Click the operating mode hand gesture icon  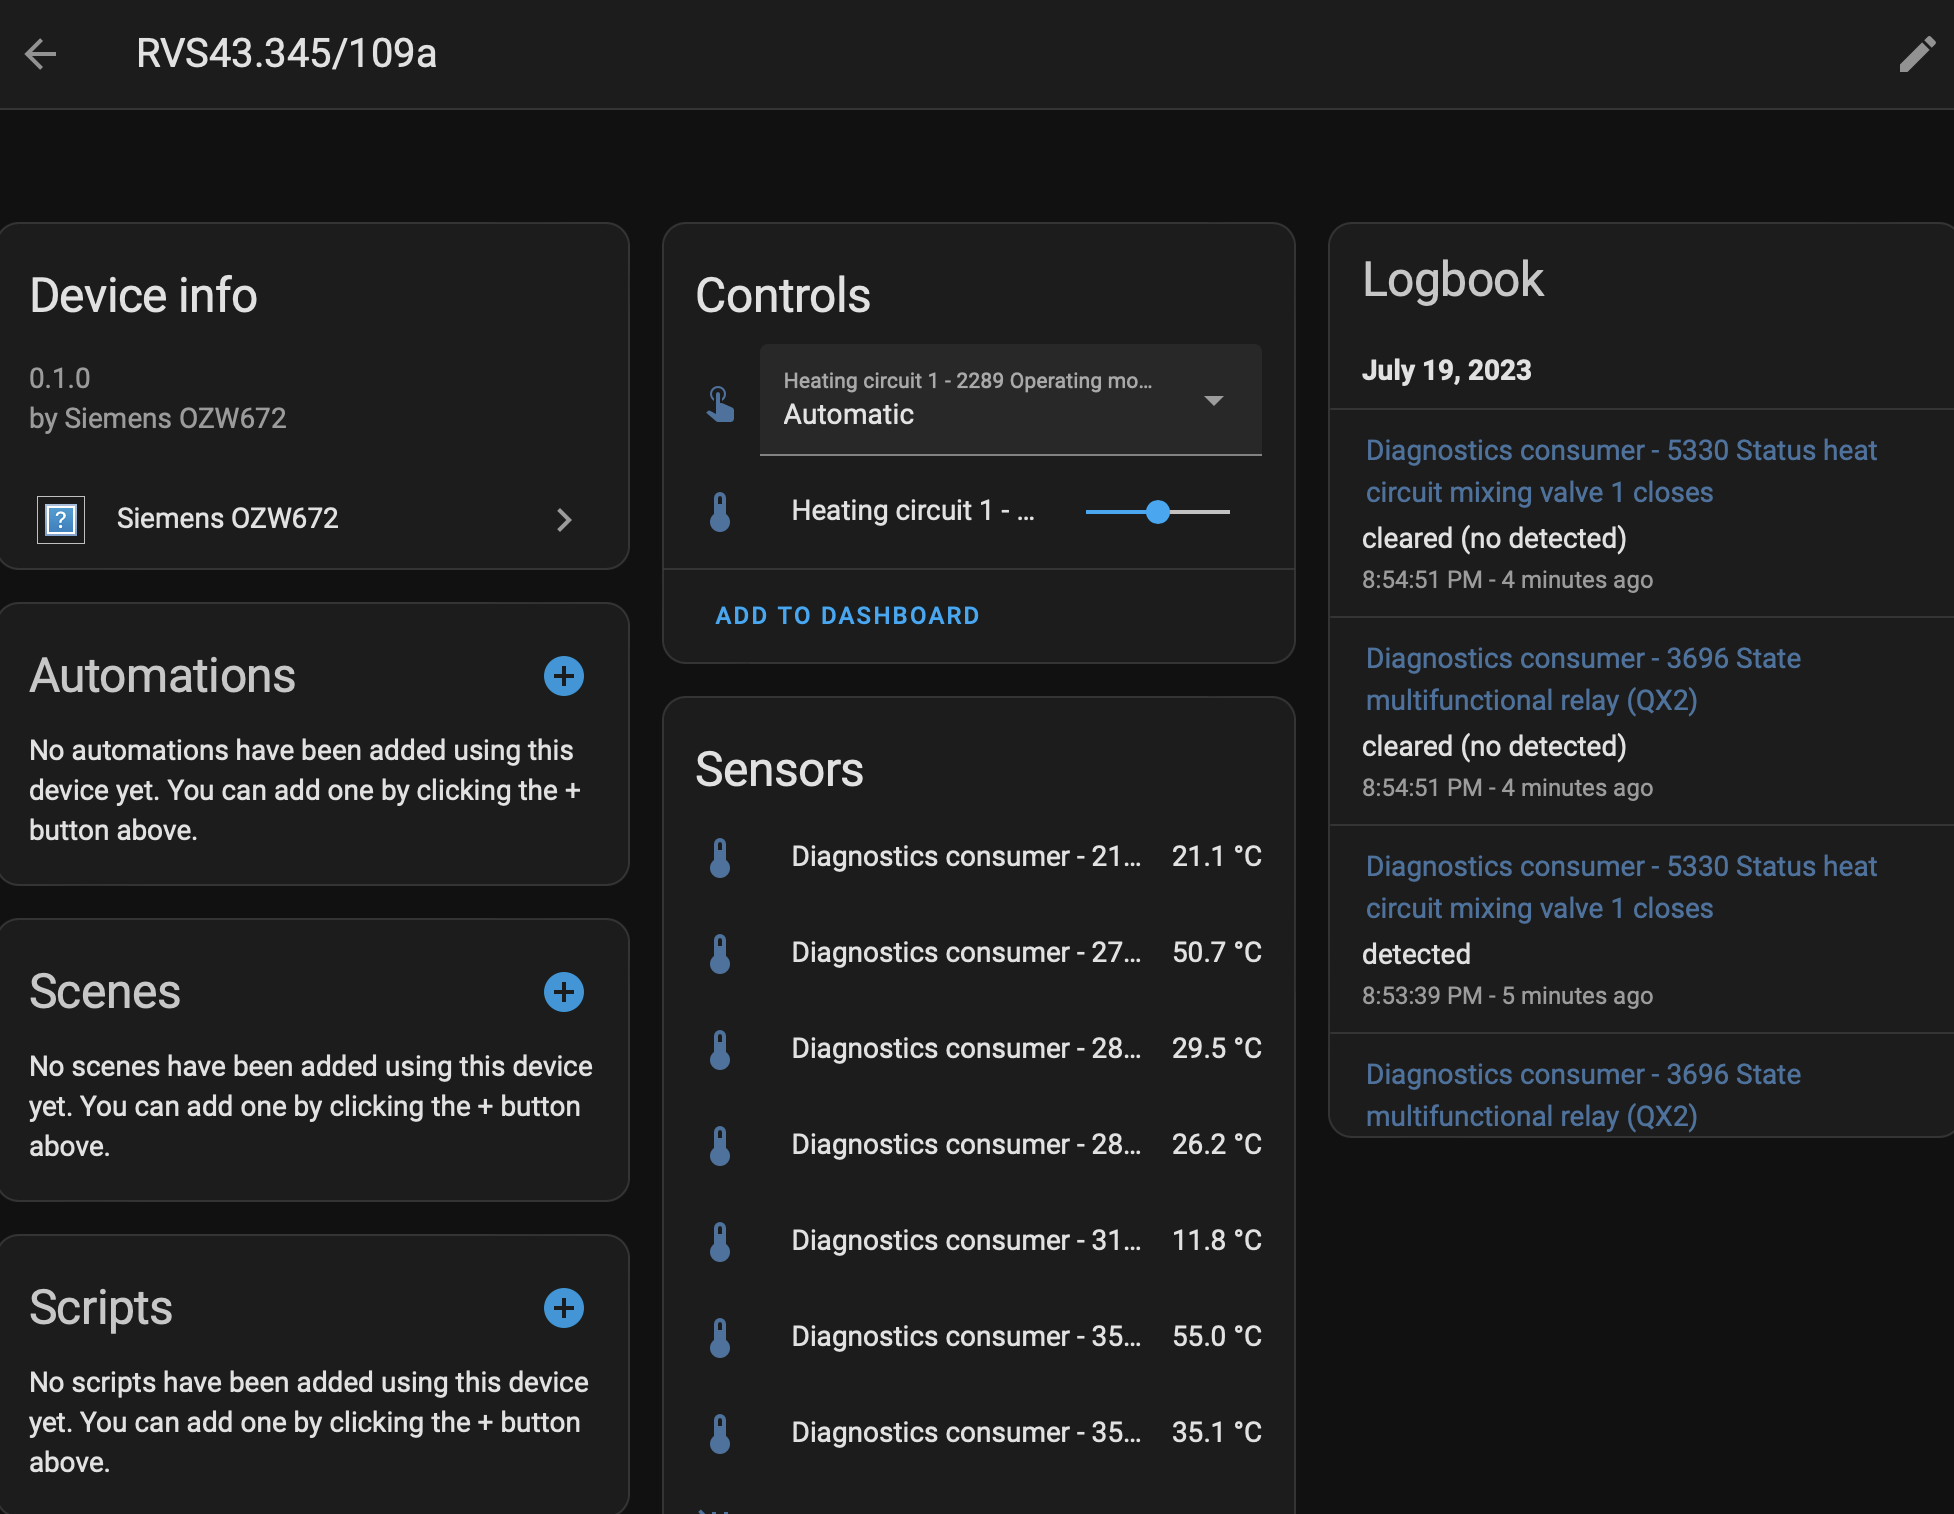[x=720, y=403]
